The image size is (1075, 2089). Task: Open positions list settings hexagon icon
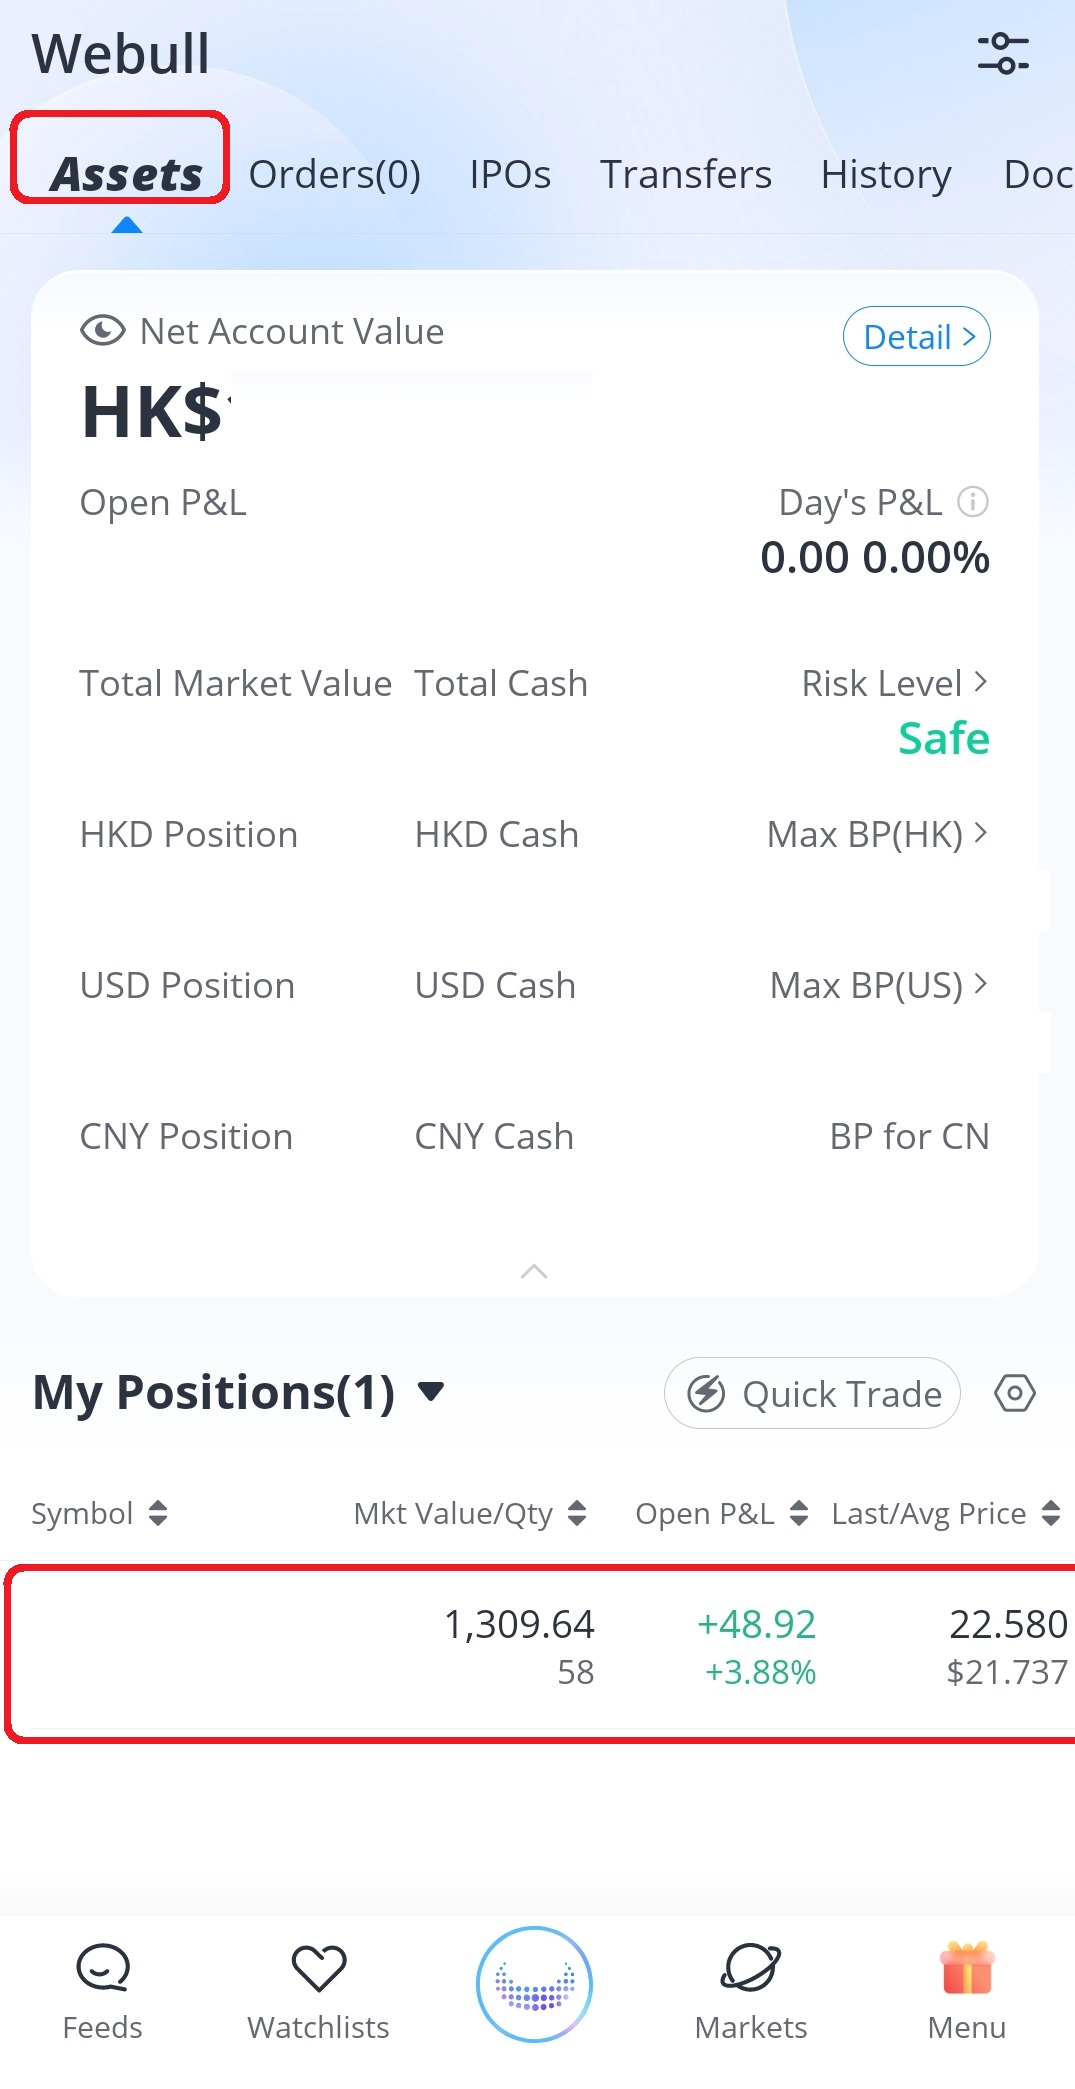[1015, 1393]
